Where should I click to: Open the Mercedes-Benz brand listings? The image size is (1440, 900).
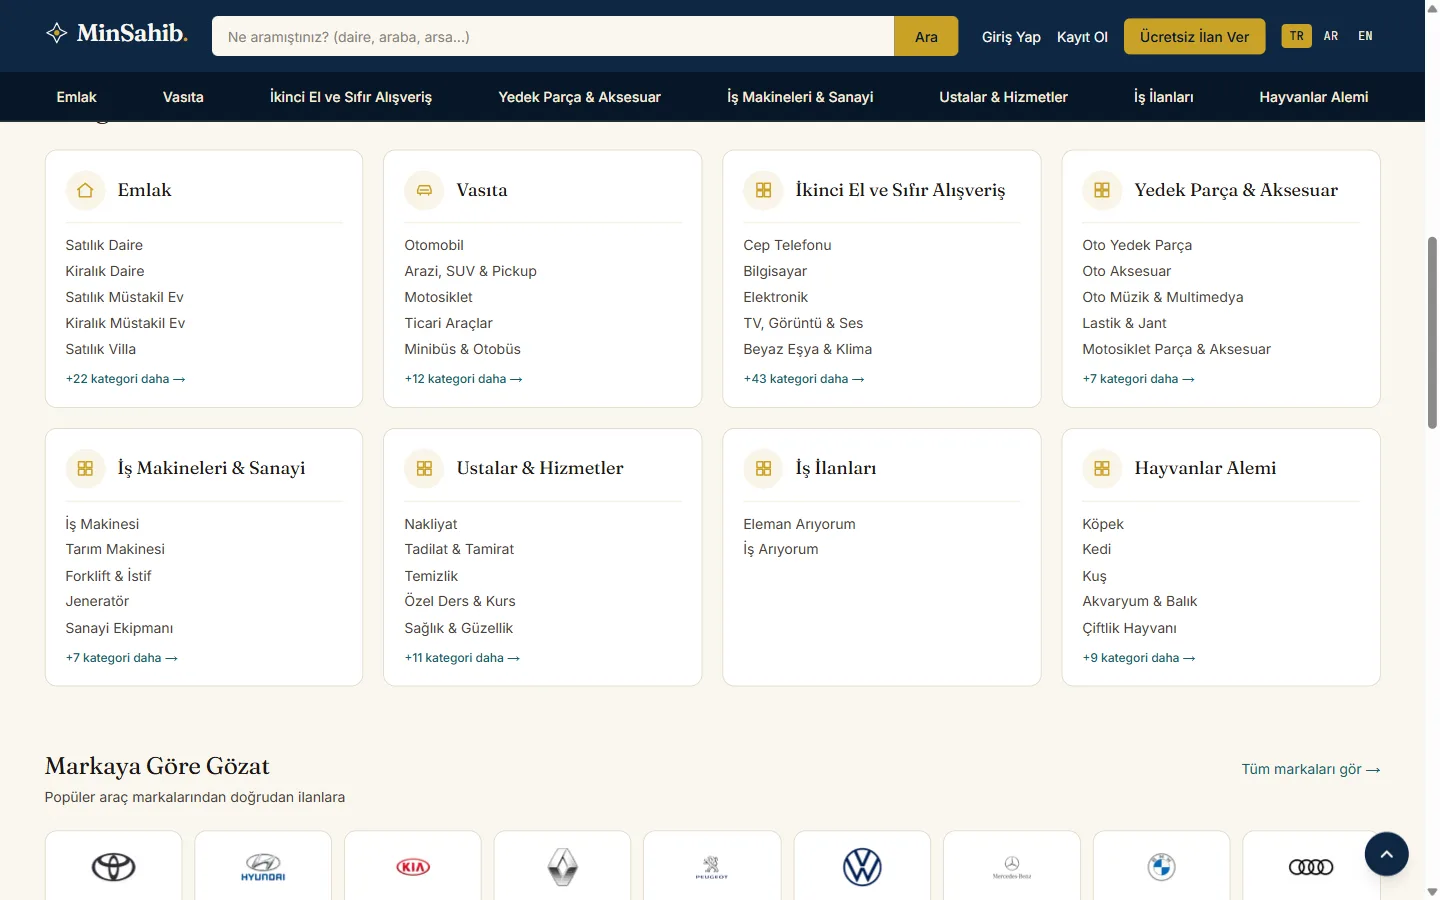(x=1012, y=866)
